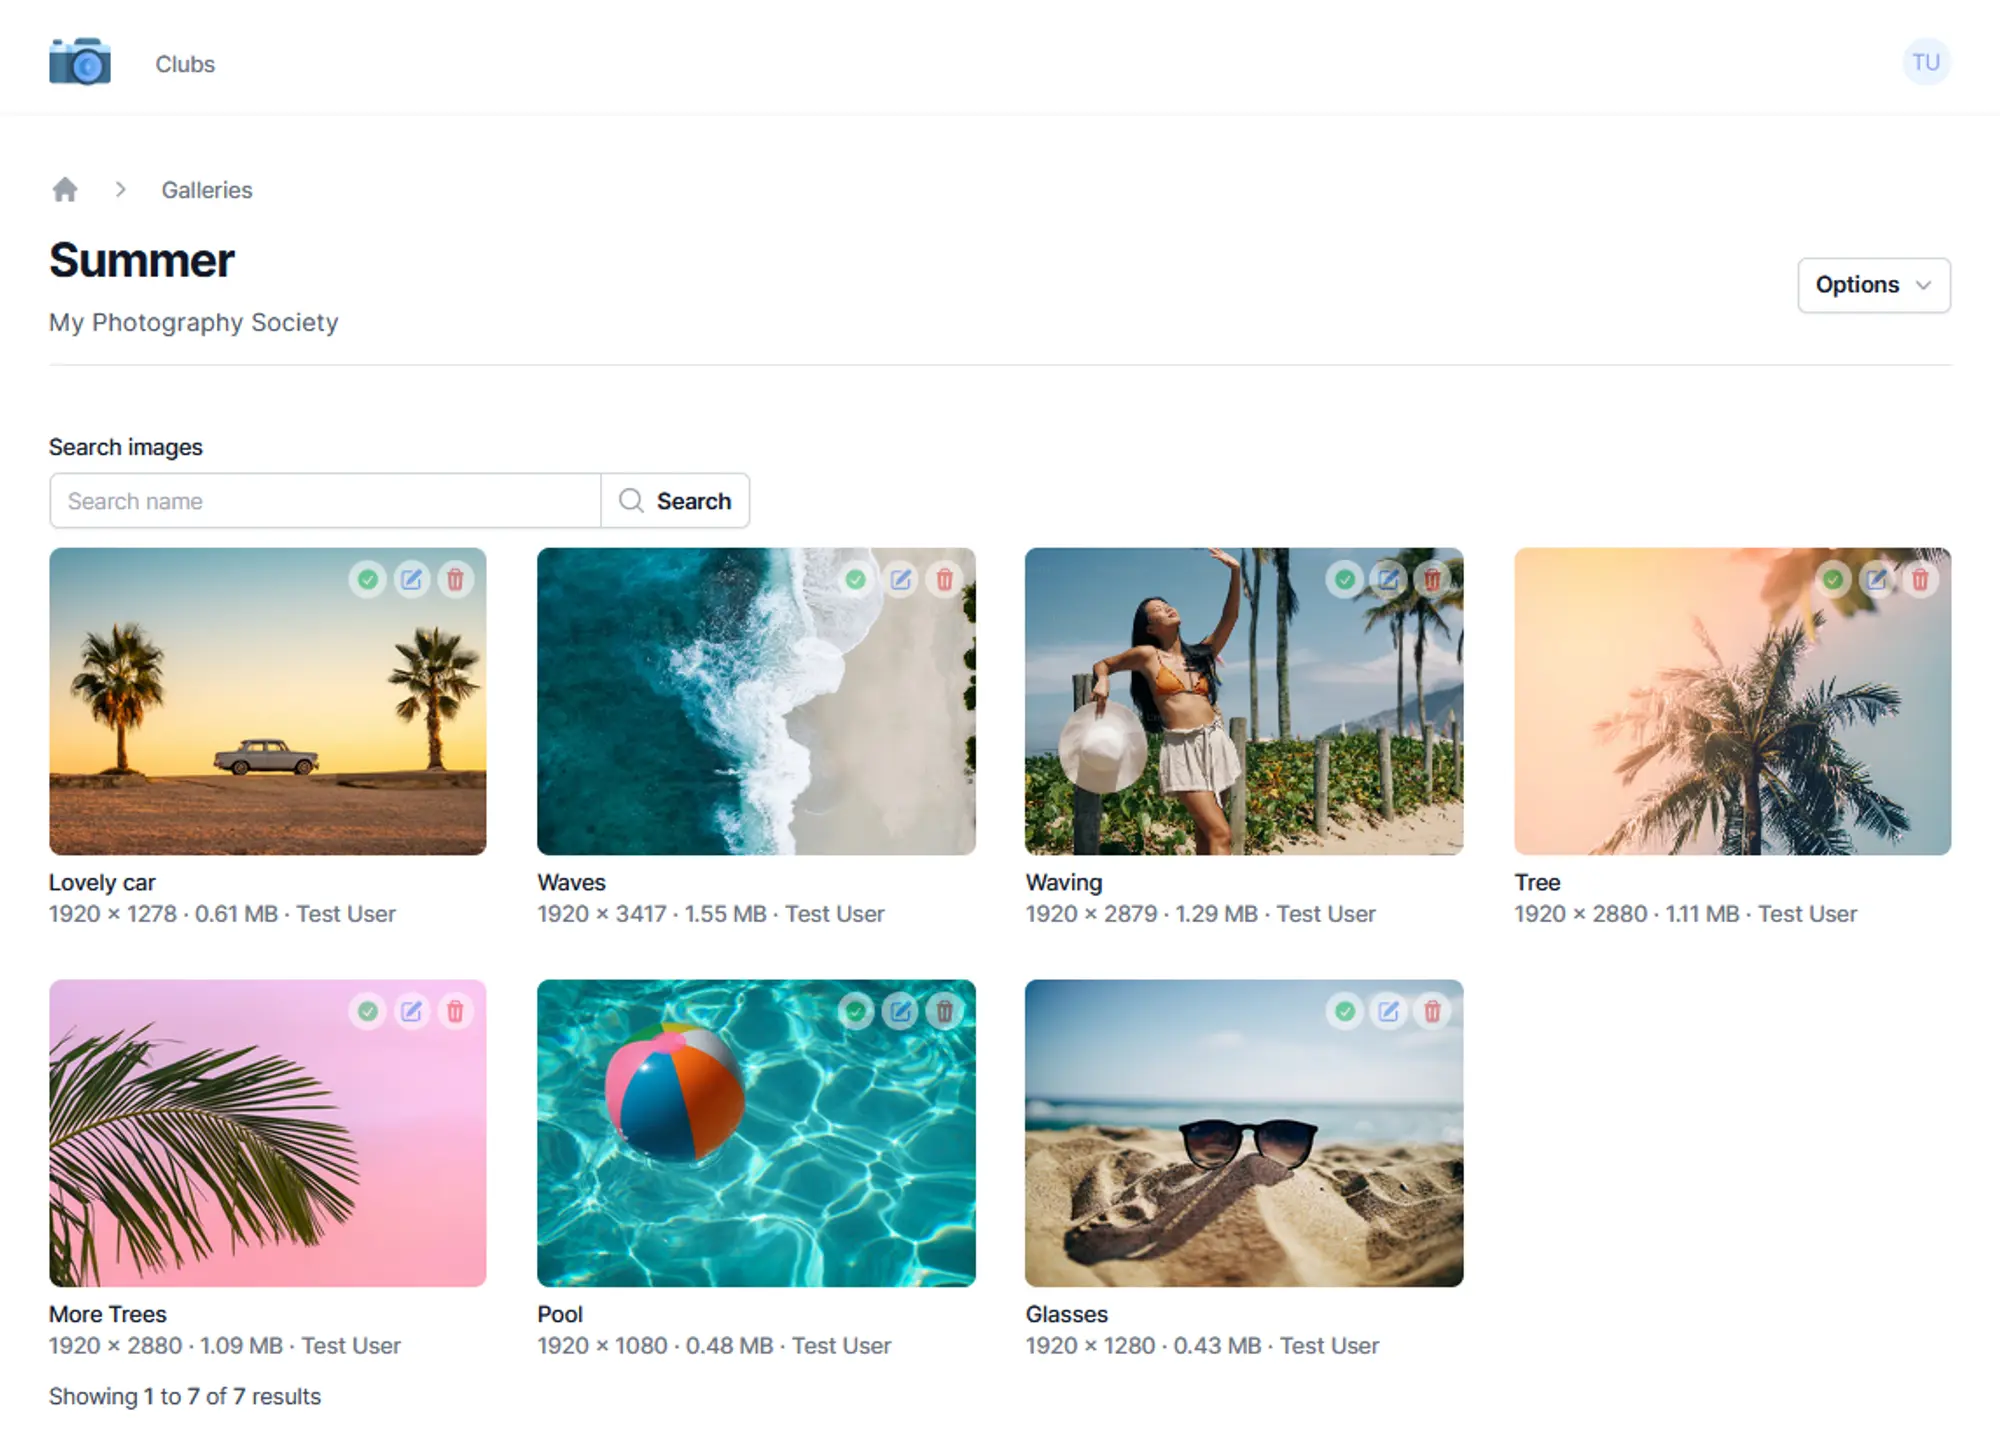Open the TU user avatar menu
This screenshot has height=1451, width=2000.
1925,63
